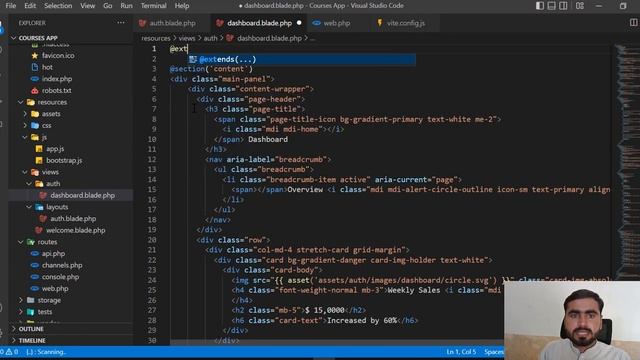Click Spaces indentation status item

tap(493, 352)
